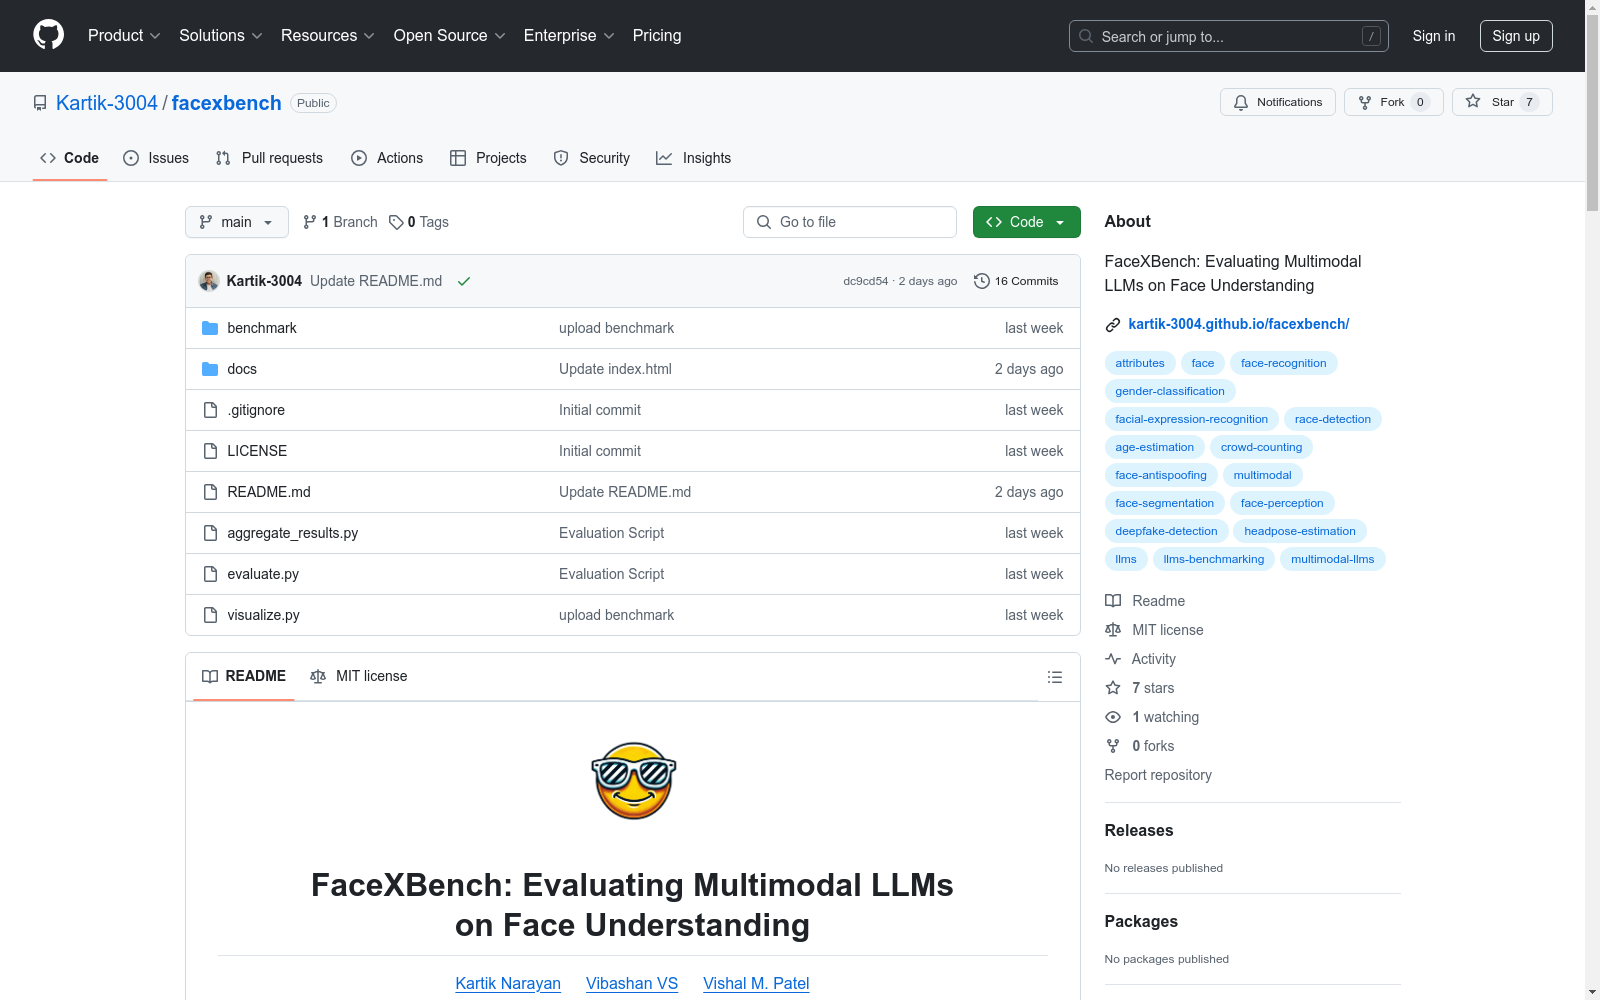The width and height of the screenshot is (1600, 1000).
Task: Click the README.md file icon
Action: point(210,492)
